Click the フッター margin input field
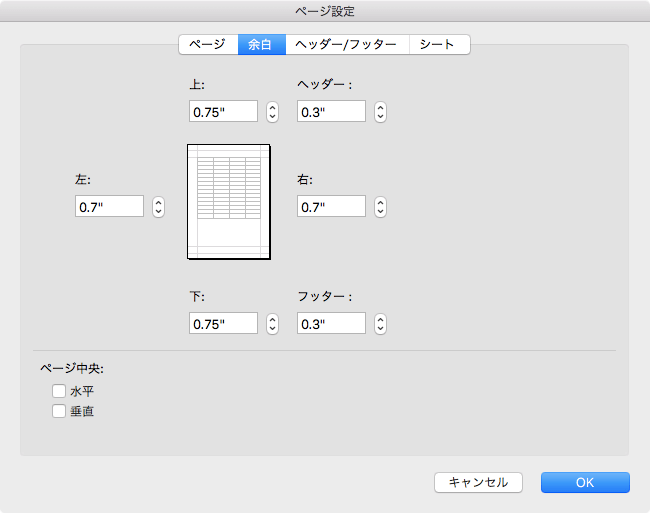 click(x=331, y=323)
